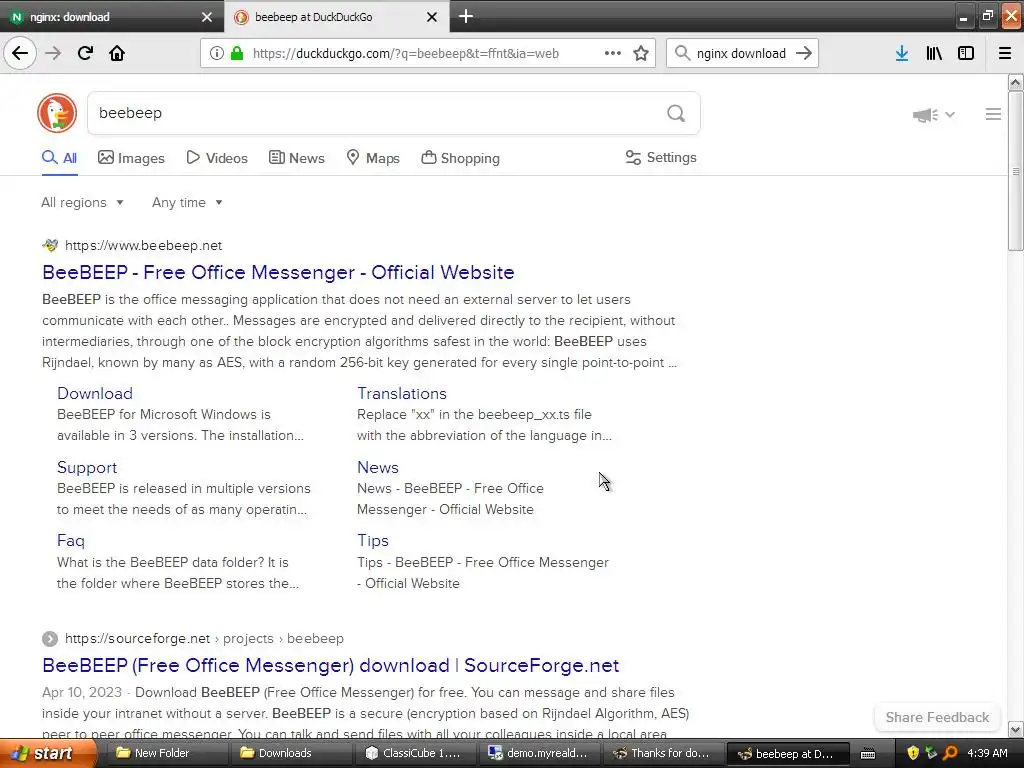Open the Download sitelink

pyautogui.click(x=95, y=393)
